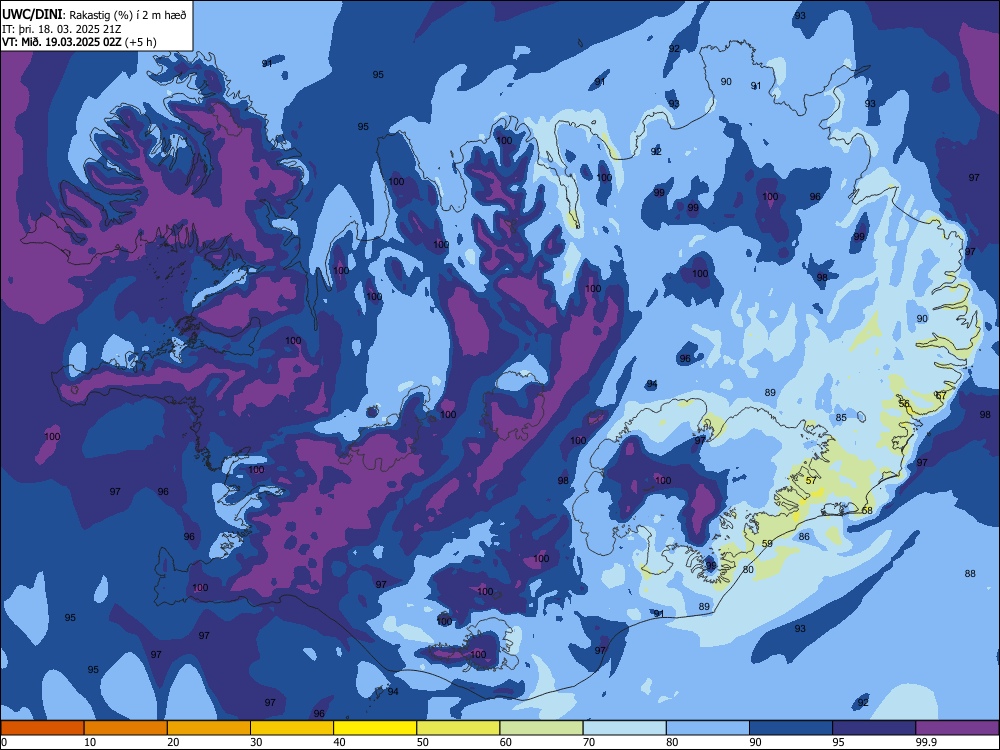Click the map value '88' at the right edge
This screenshot has width=1000, height=750.
[970, 573]
